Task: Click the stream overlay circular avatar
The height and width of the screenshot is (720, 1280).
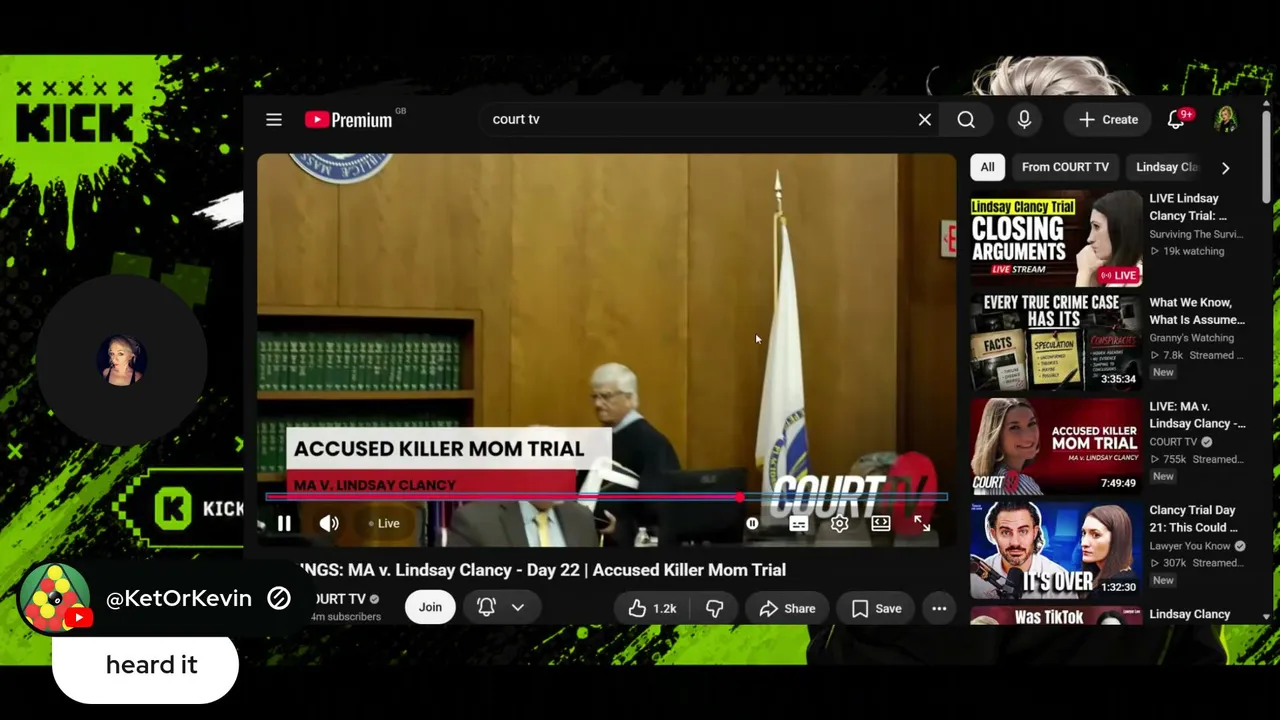Action: [x=121, y=360]
